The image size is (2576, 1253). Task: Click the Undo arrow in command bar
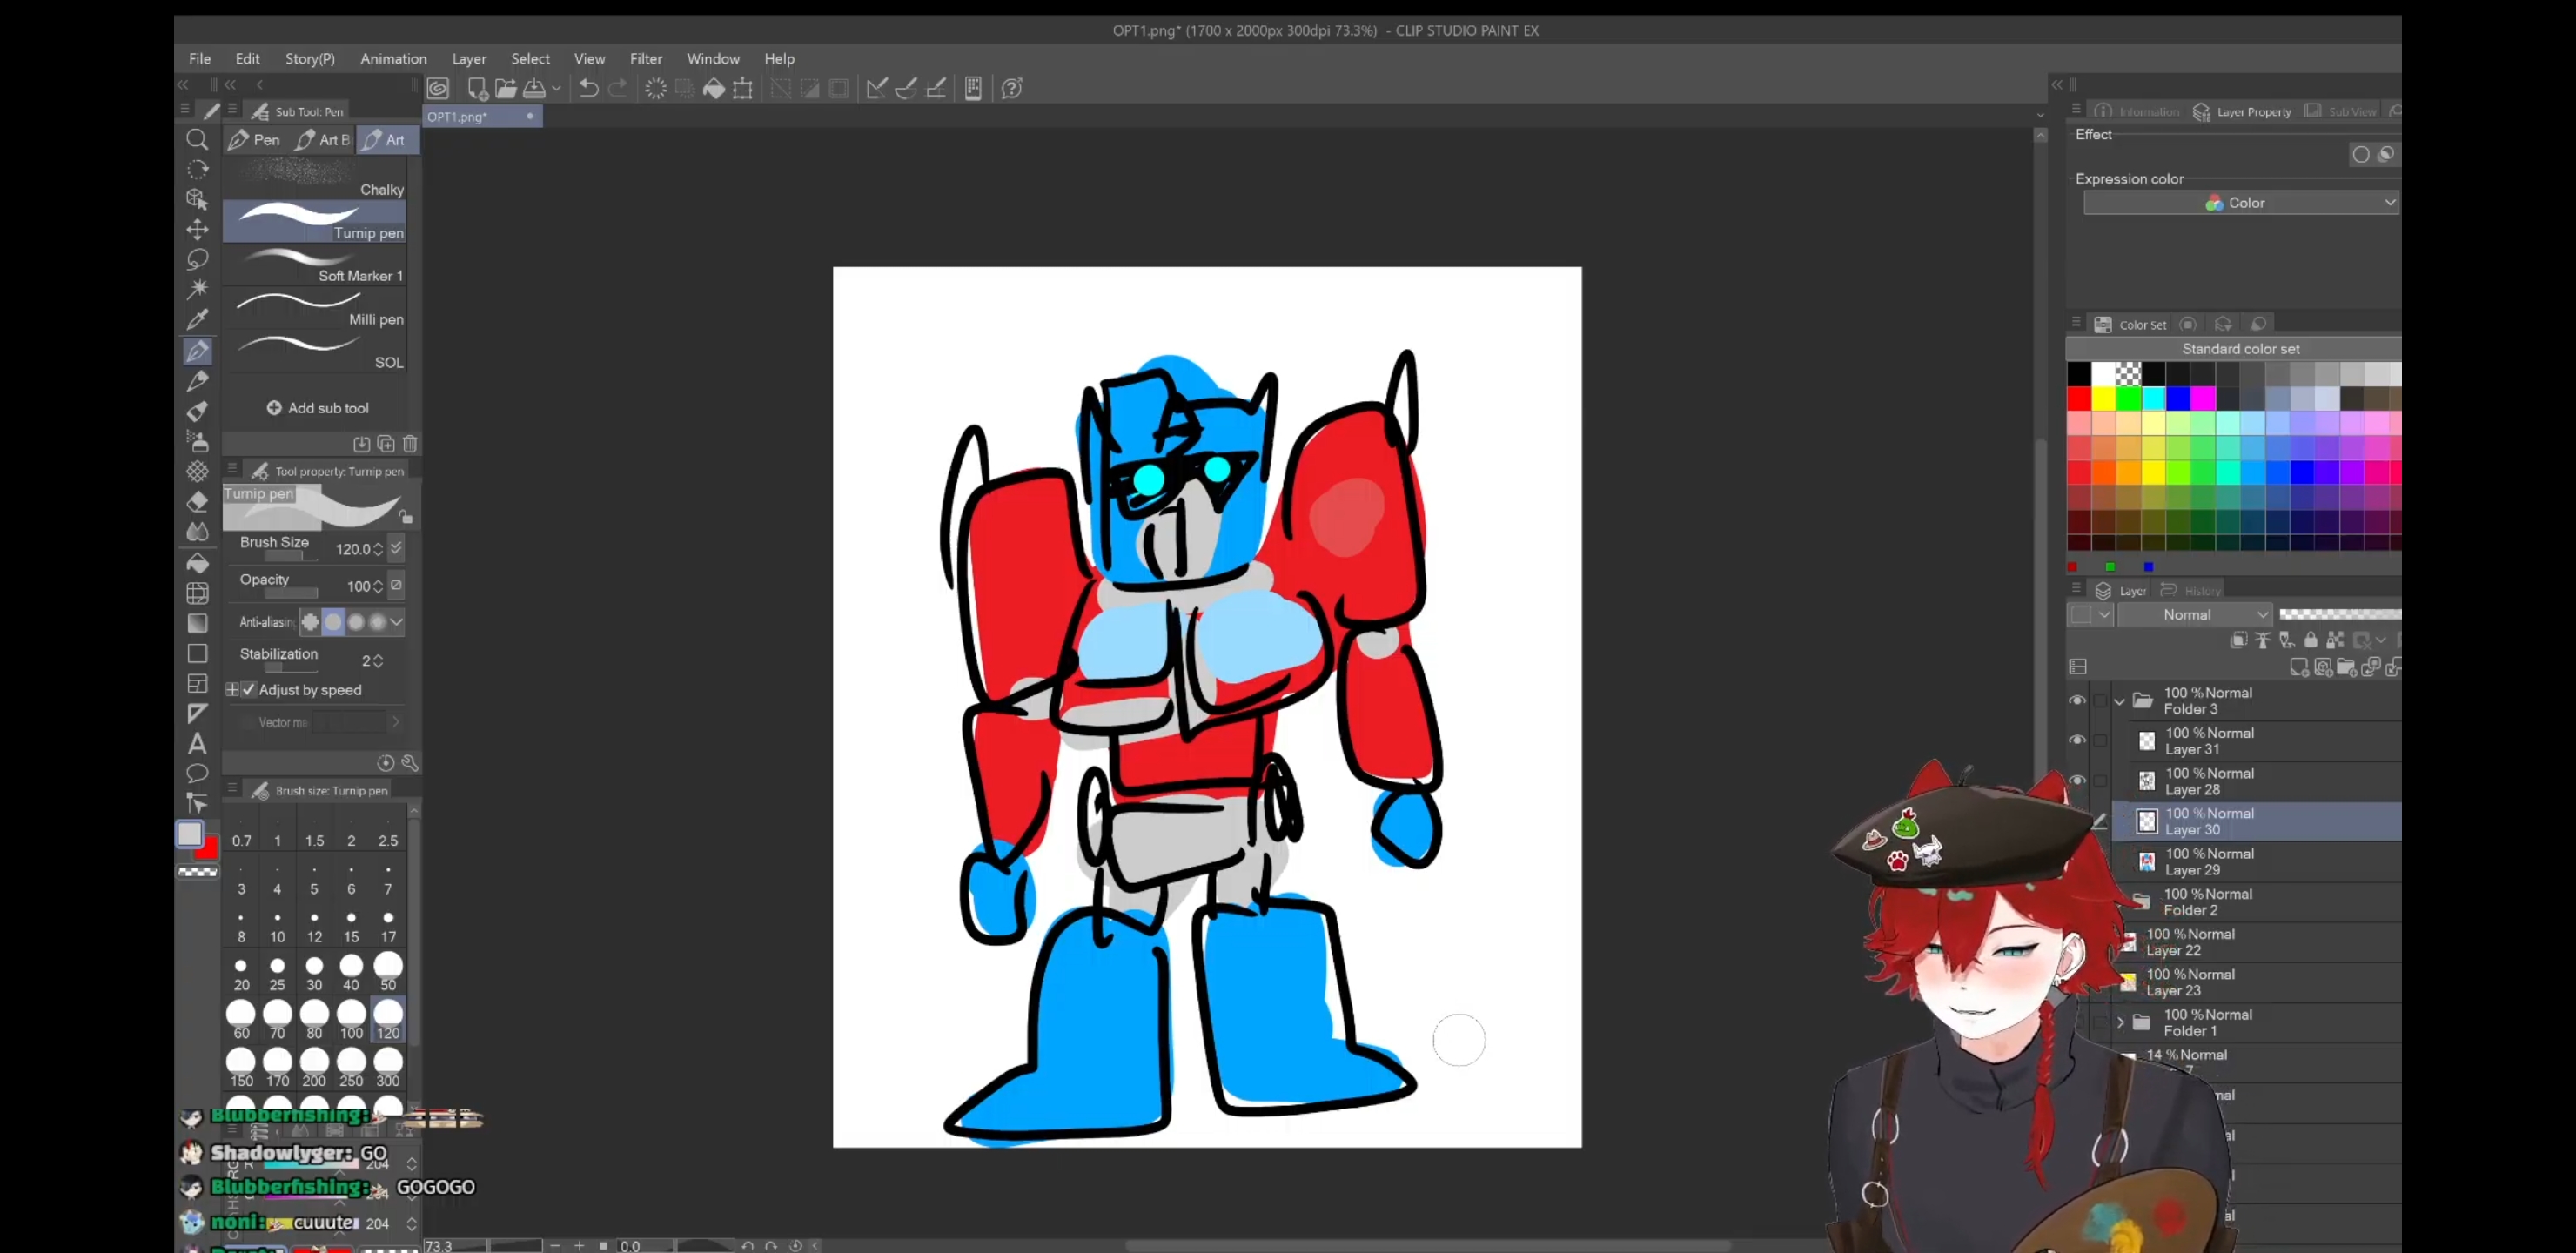point(589,88)
